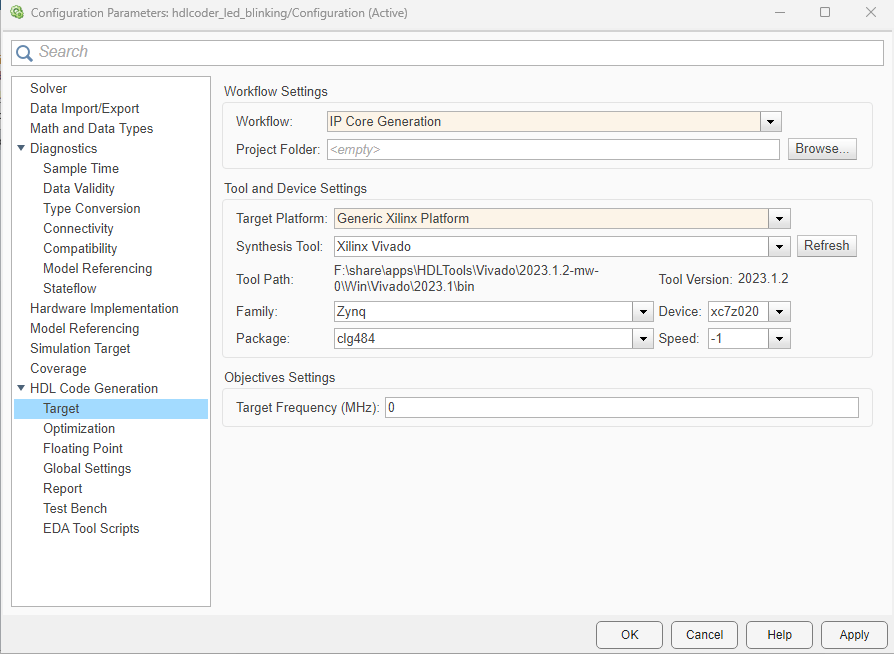
Task: Open the Speed dropdown showing -1
Action: [x=779, y=338]
